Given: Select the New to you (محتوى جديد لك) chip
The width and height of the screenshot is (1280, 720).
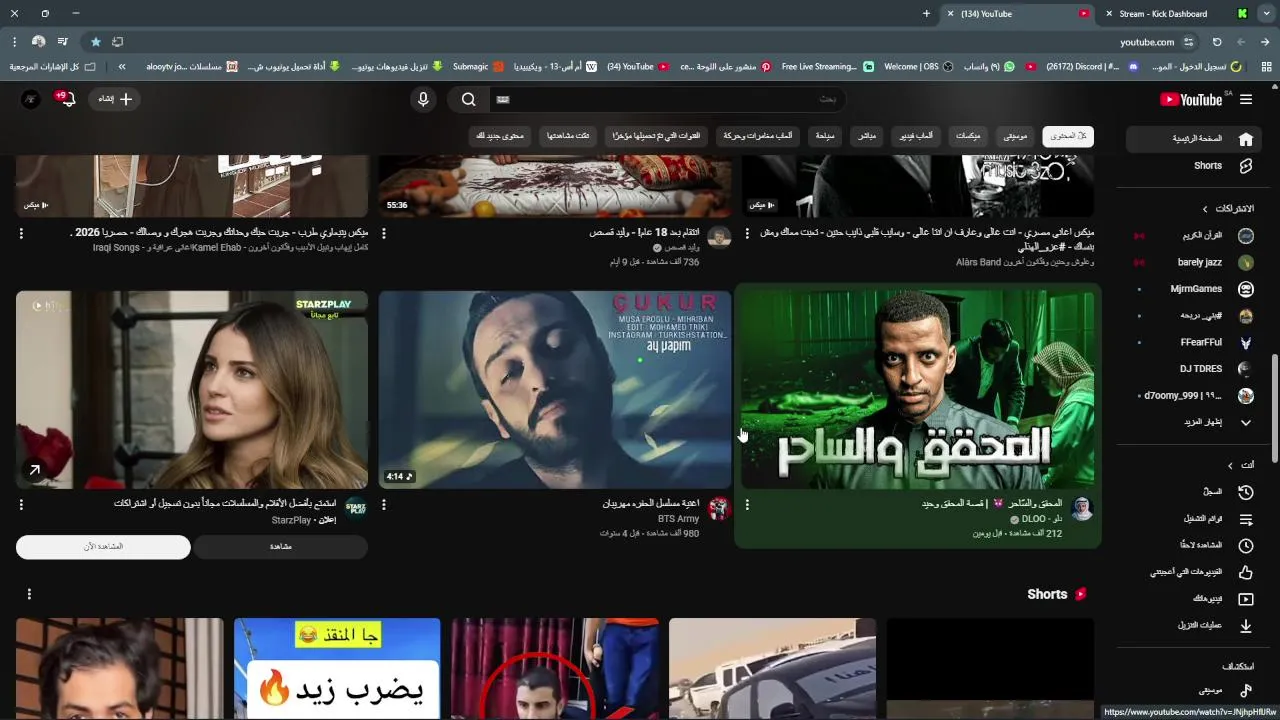Looking at the screenshot, I should (x=500, y=136).
